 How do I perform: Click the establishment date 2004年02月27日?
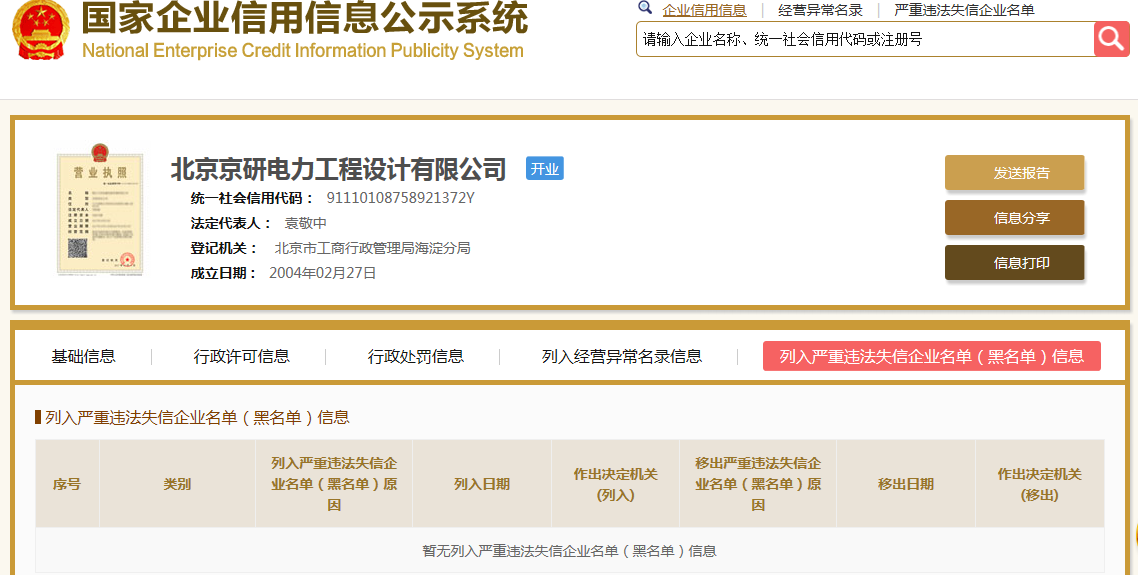click(322, 273)
